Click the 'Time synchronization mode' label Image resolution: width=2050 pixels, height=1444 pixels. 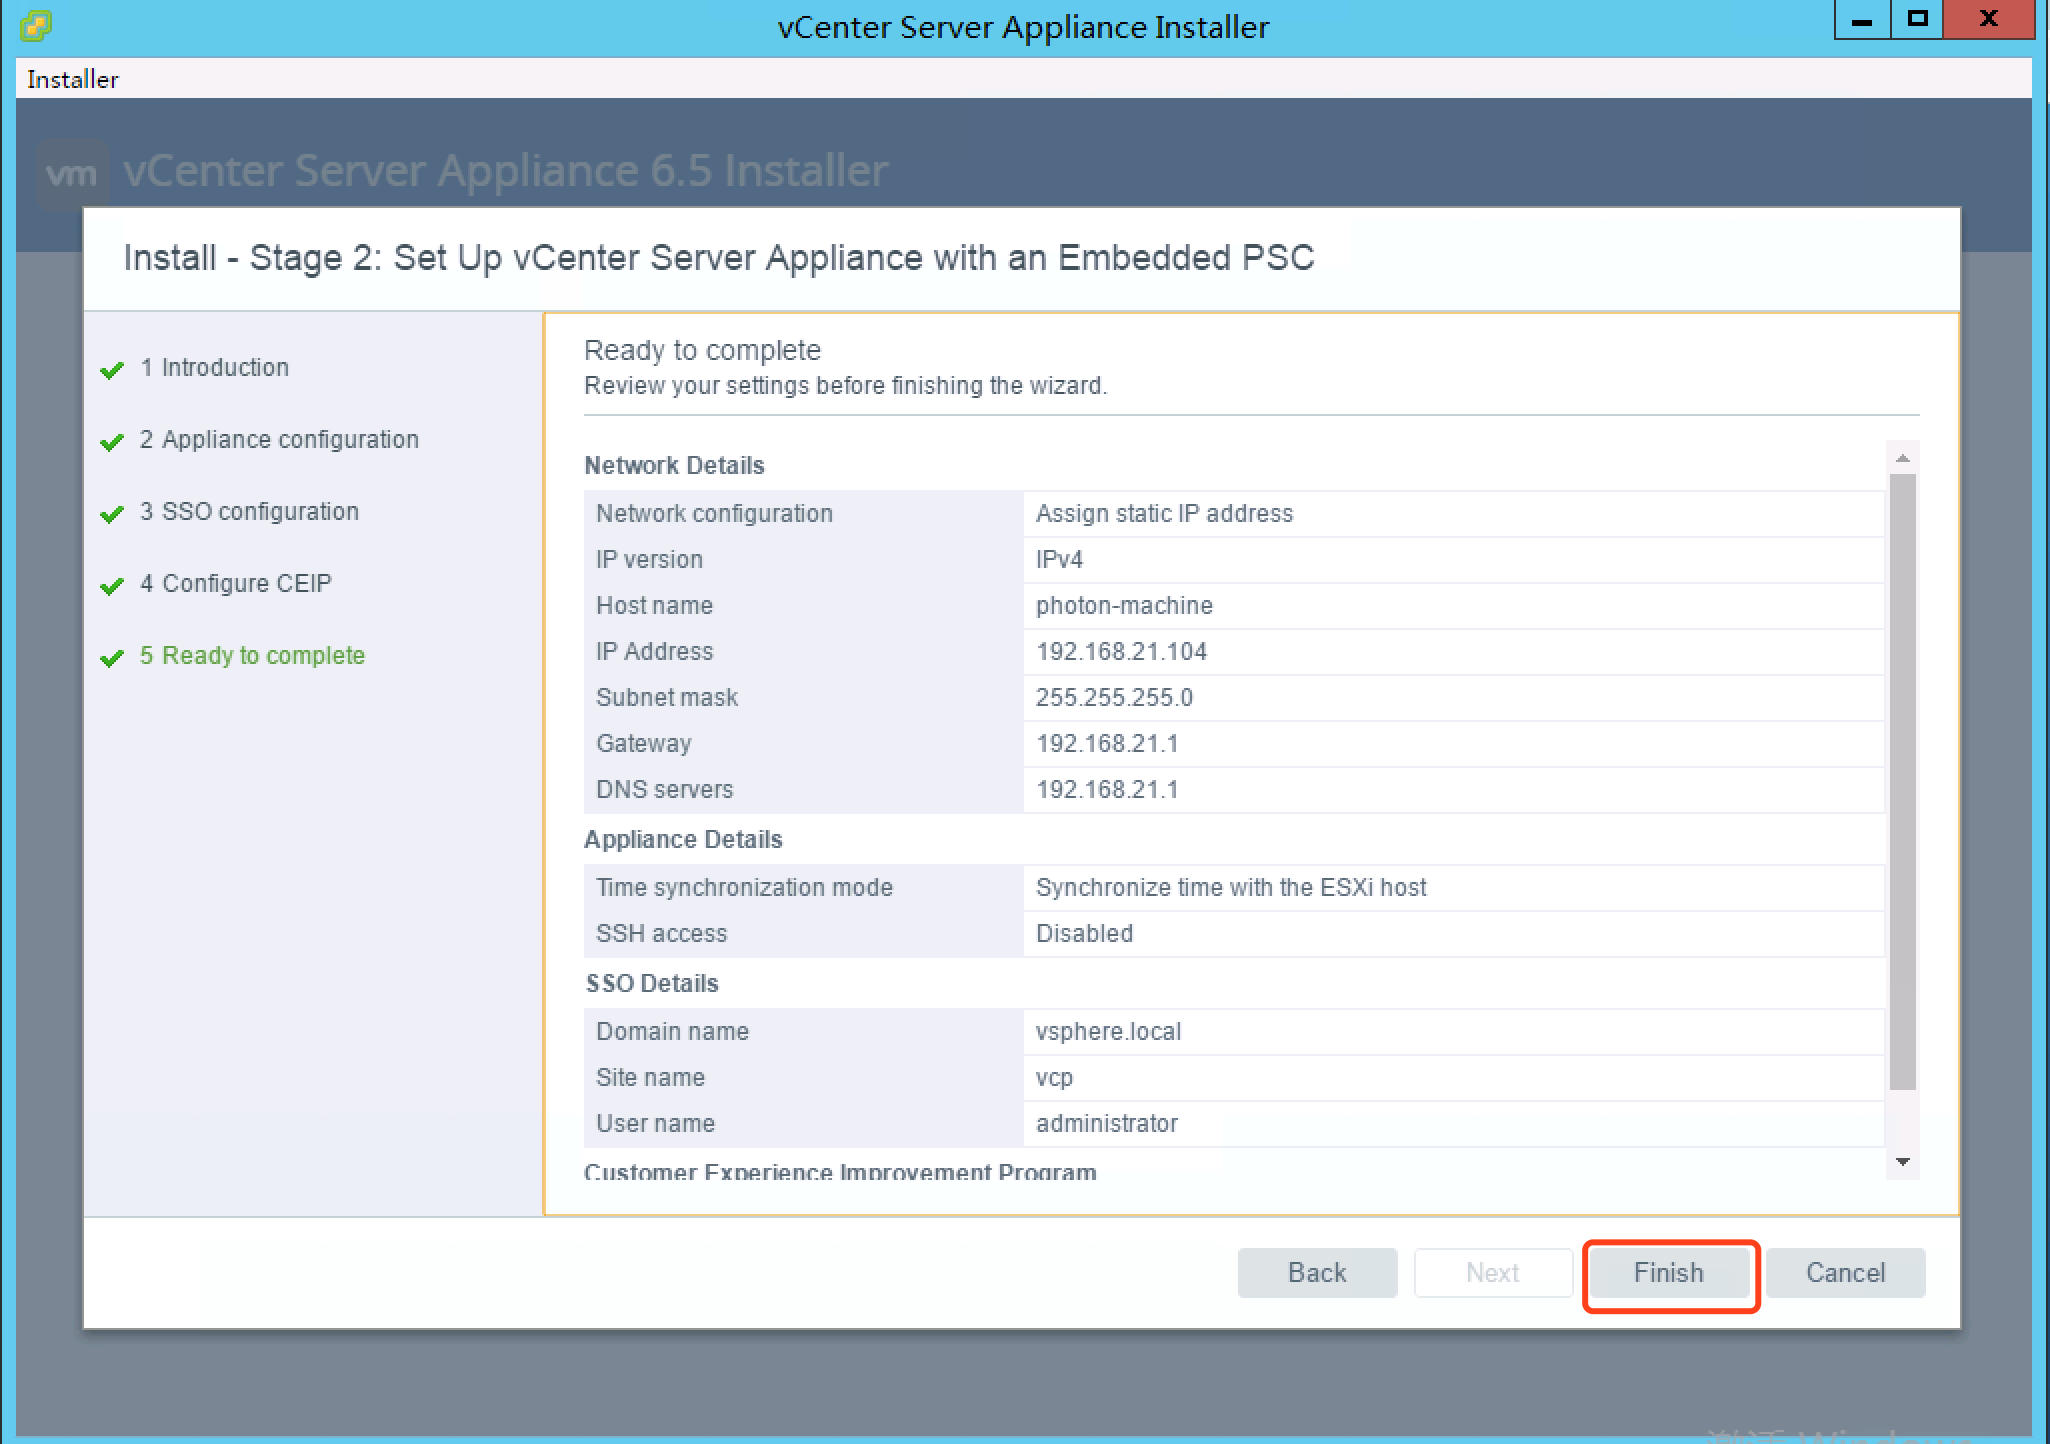pos(744,887)
